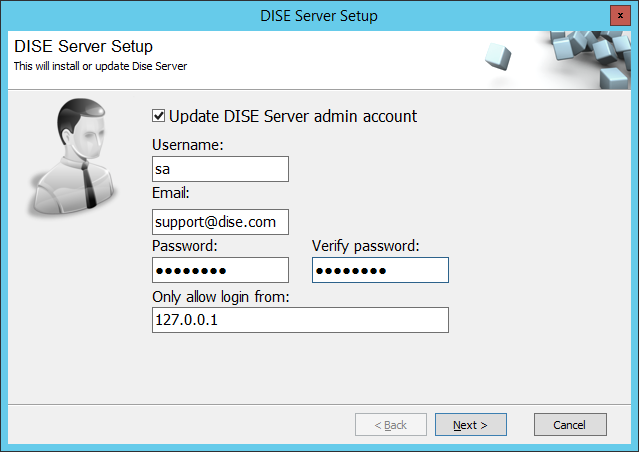Screen dimensions: 639x452
Task: Click the businessman avatar icon
Action: pos(73,157)
